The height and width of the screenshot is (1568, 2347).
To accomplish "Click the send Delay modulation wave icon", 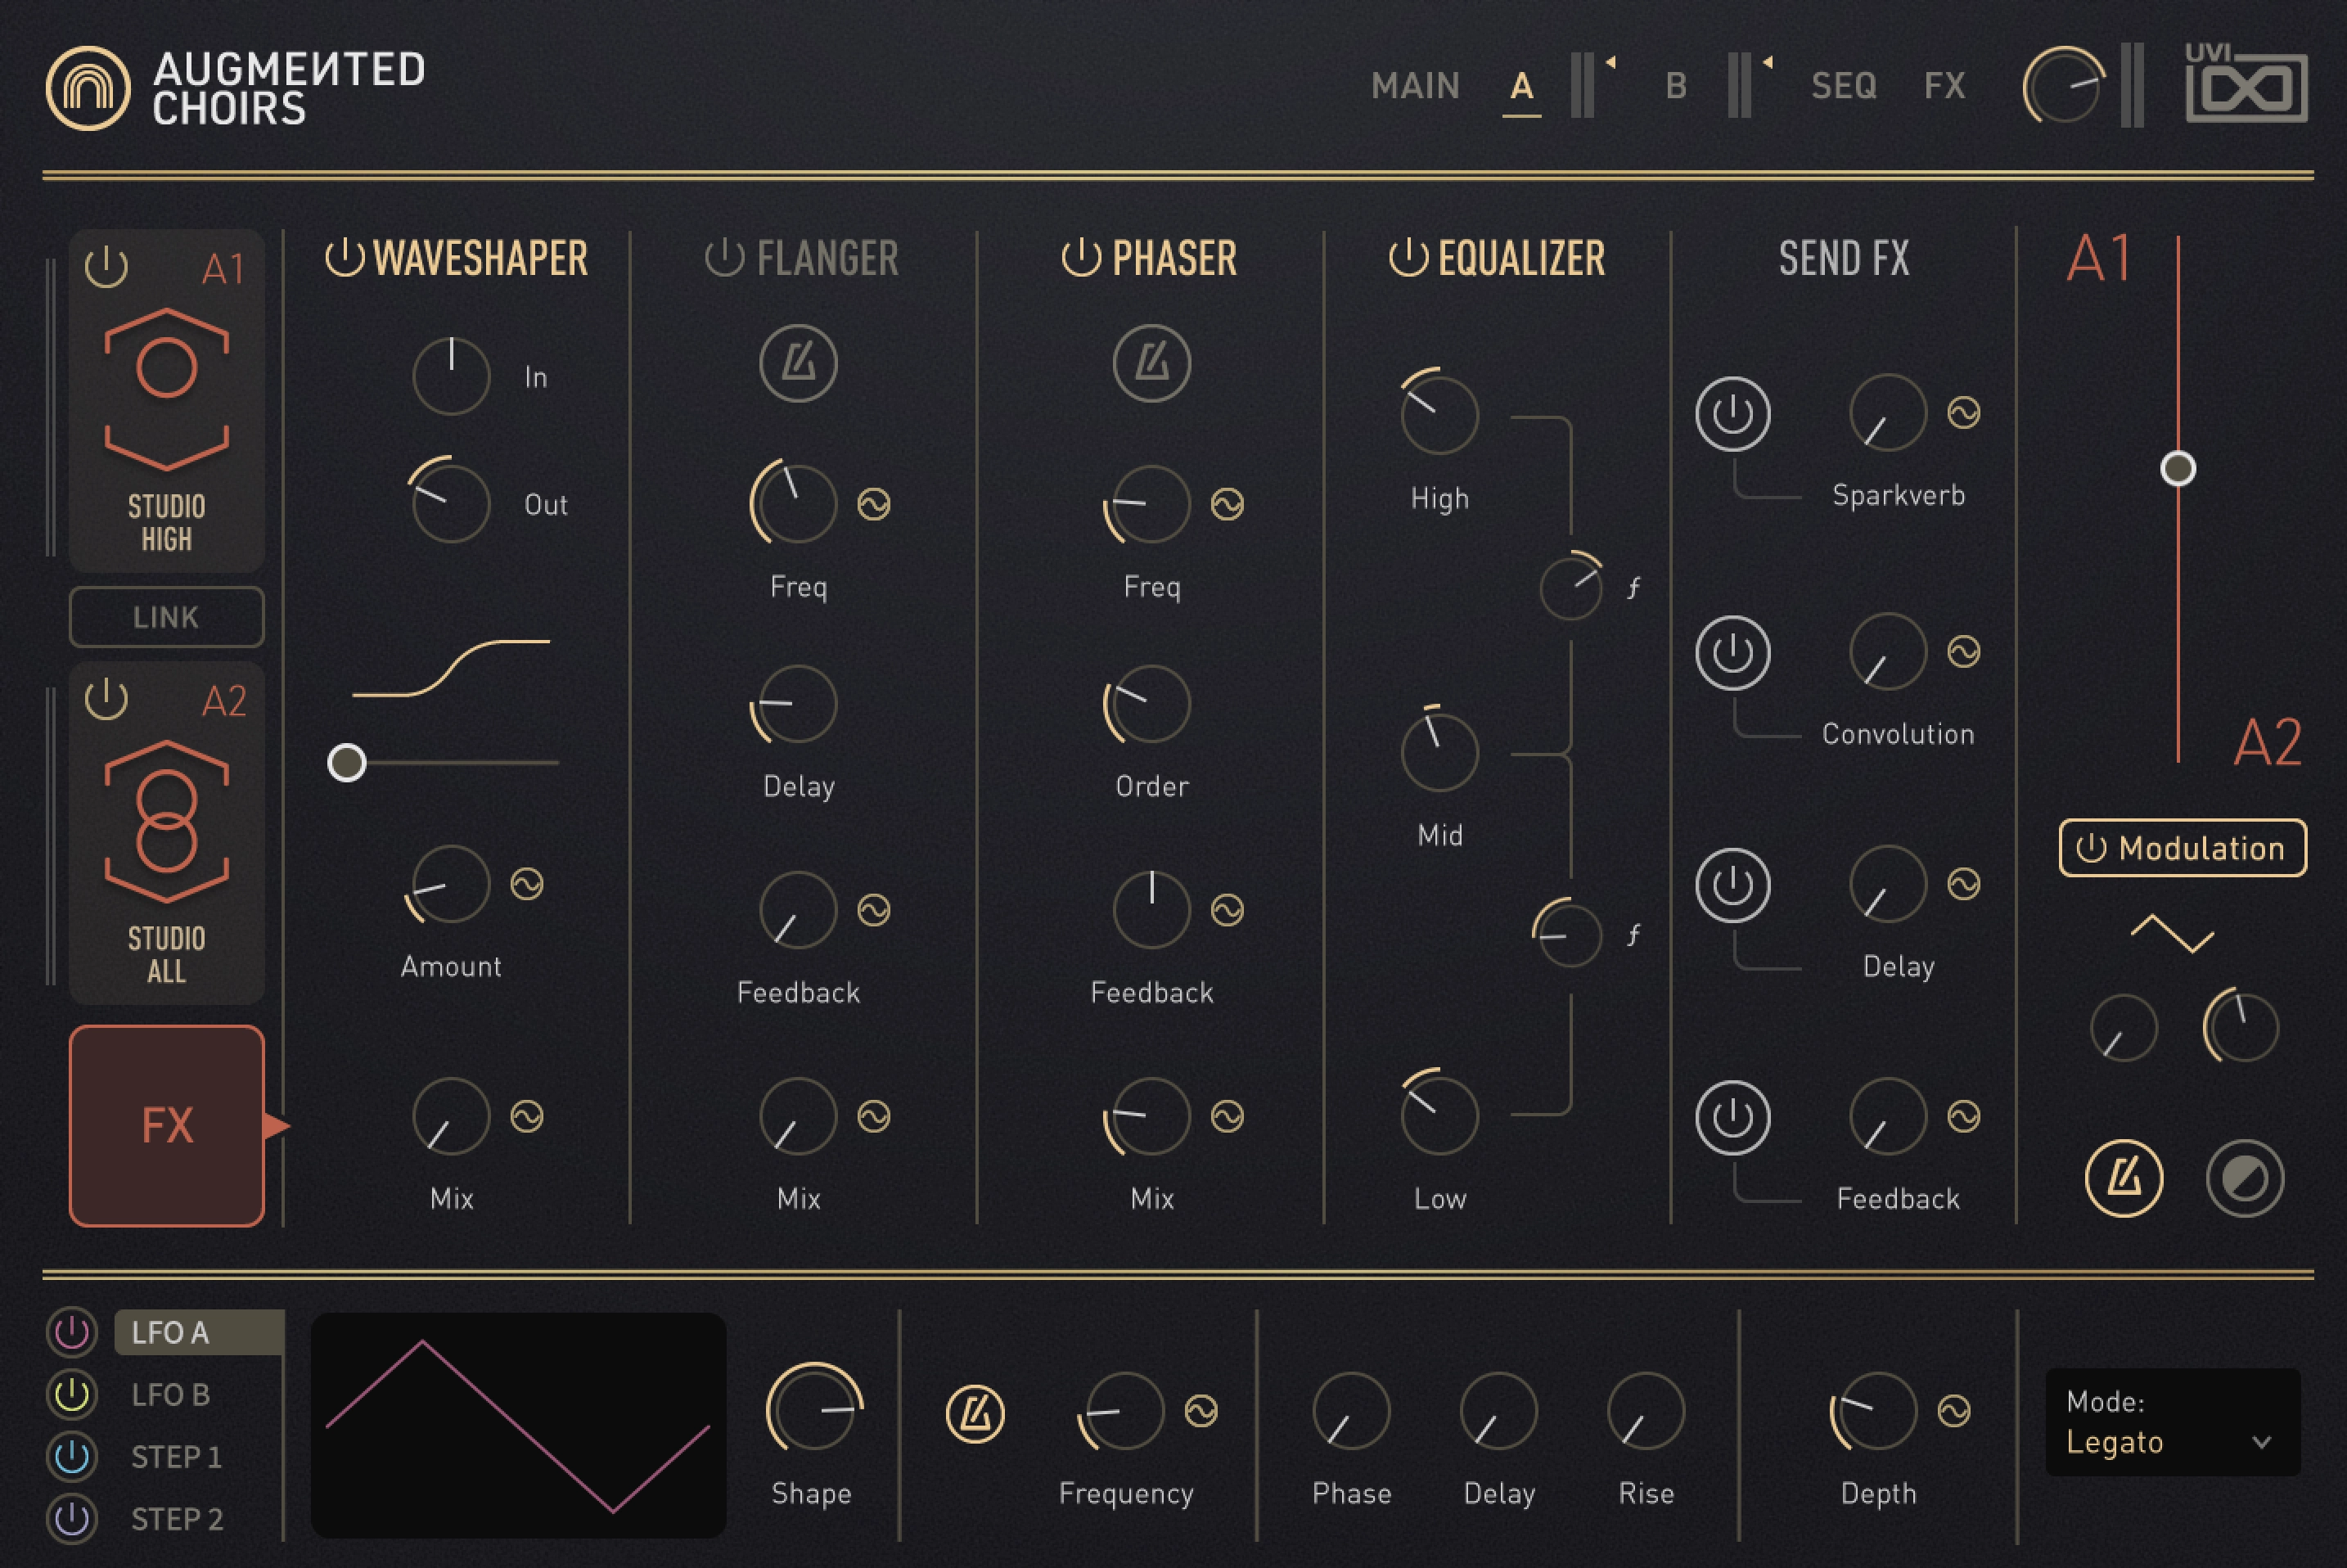I will (x=1964, y=884).
